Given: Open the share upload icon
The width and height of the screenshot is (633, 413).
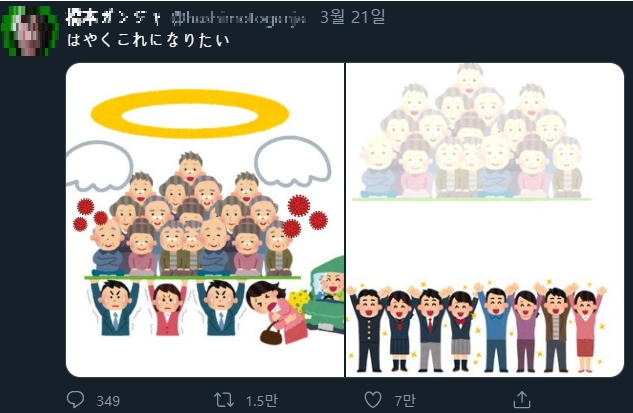Looking at the screenshot, I should click(x=522, y=399).
